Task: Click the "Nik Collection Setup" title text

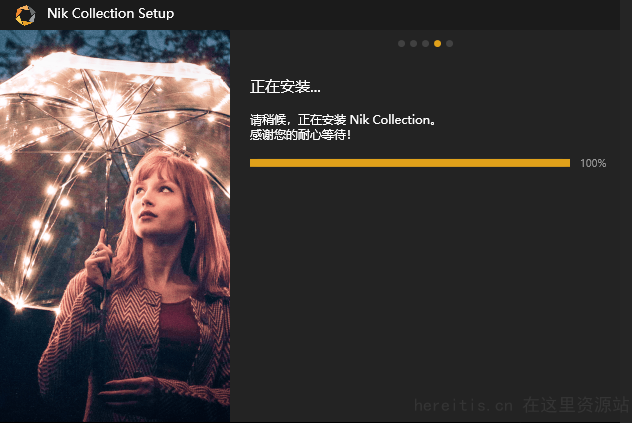Action: pos(110,13)
